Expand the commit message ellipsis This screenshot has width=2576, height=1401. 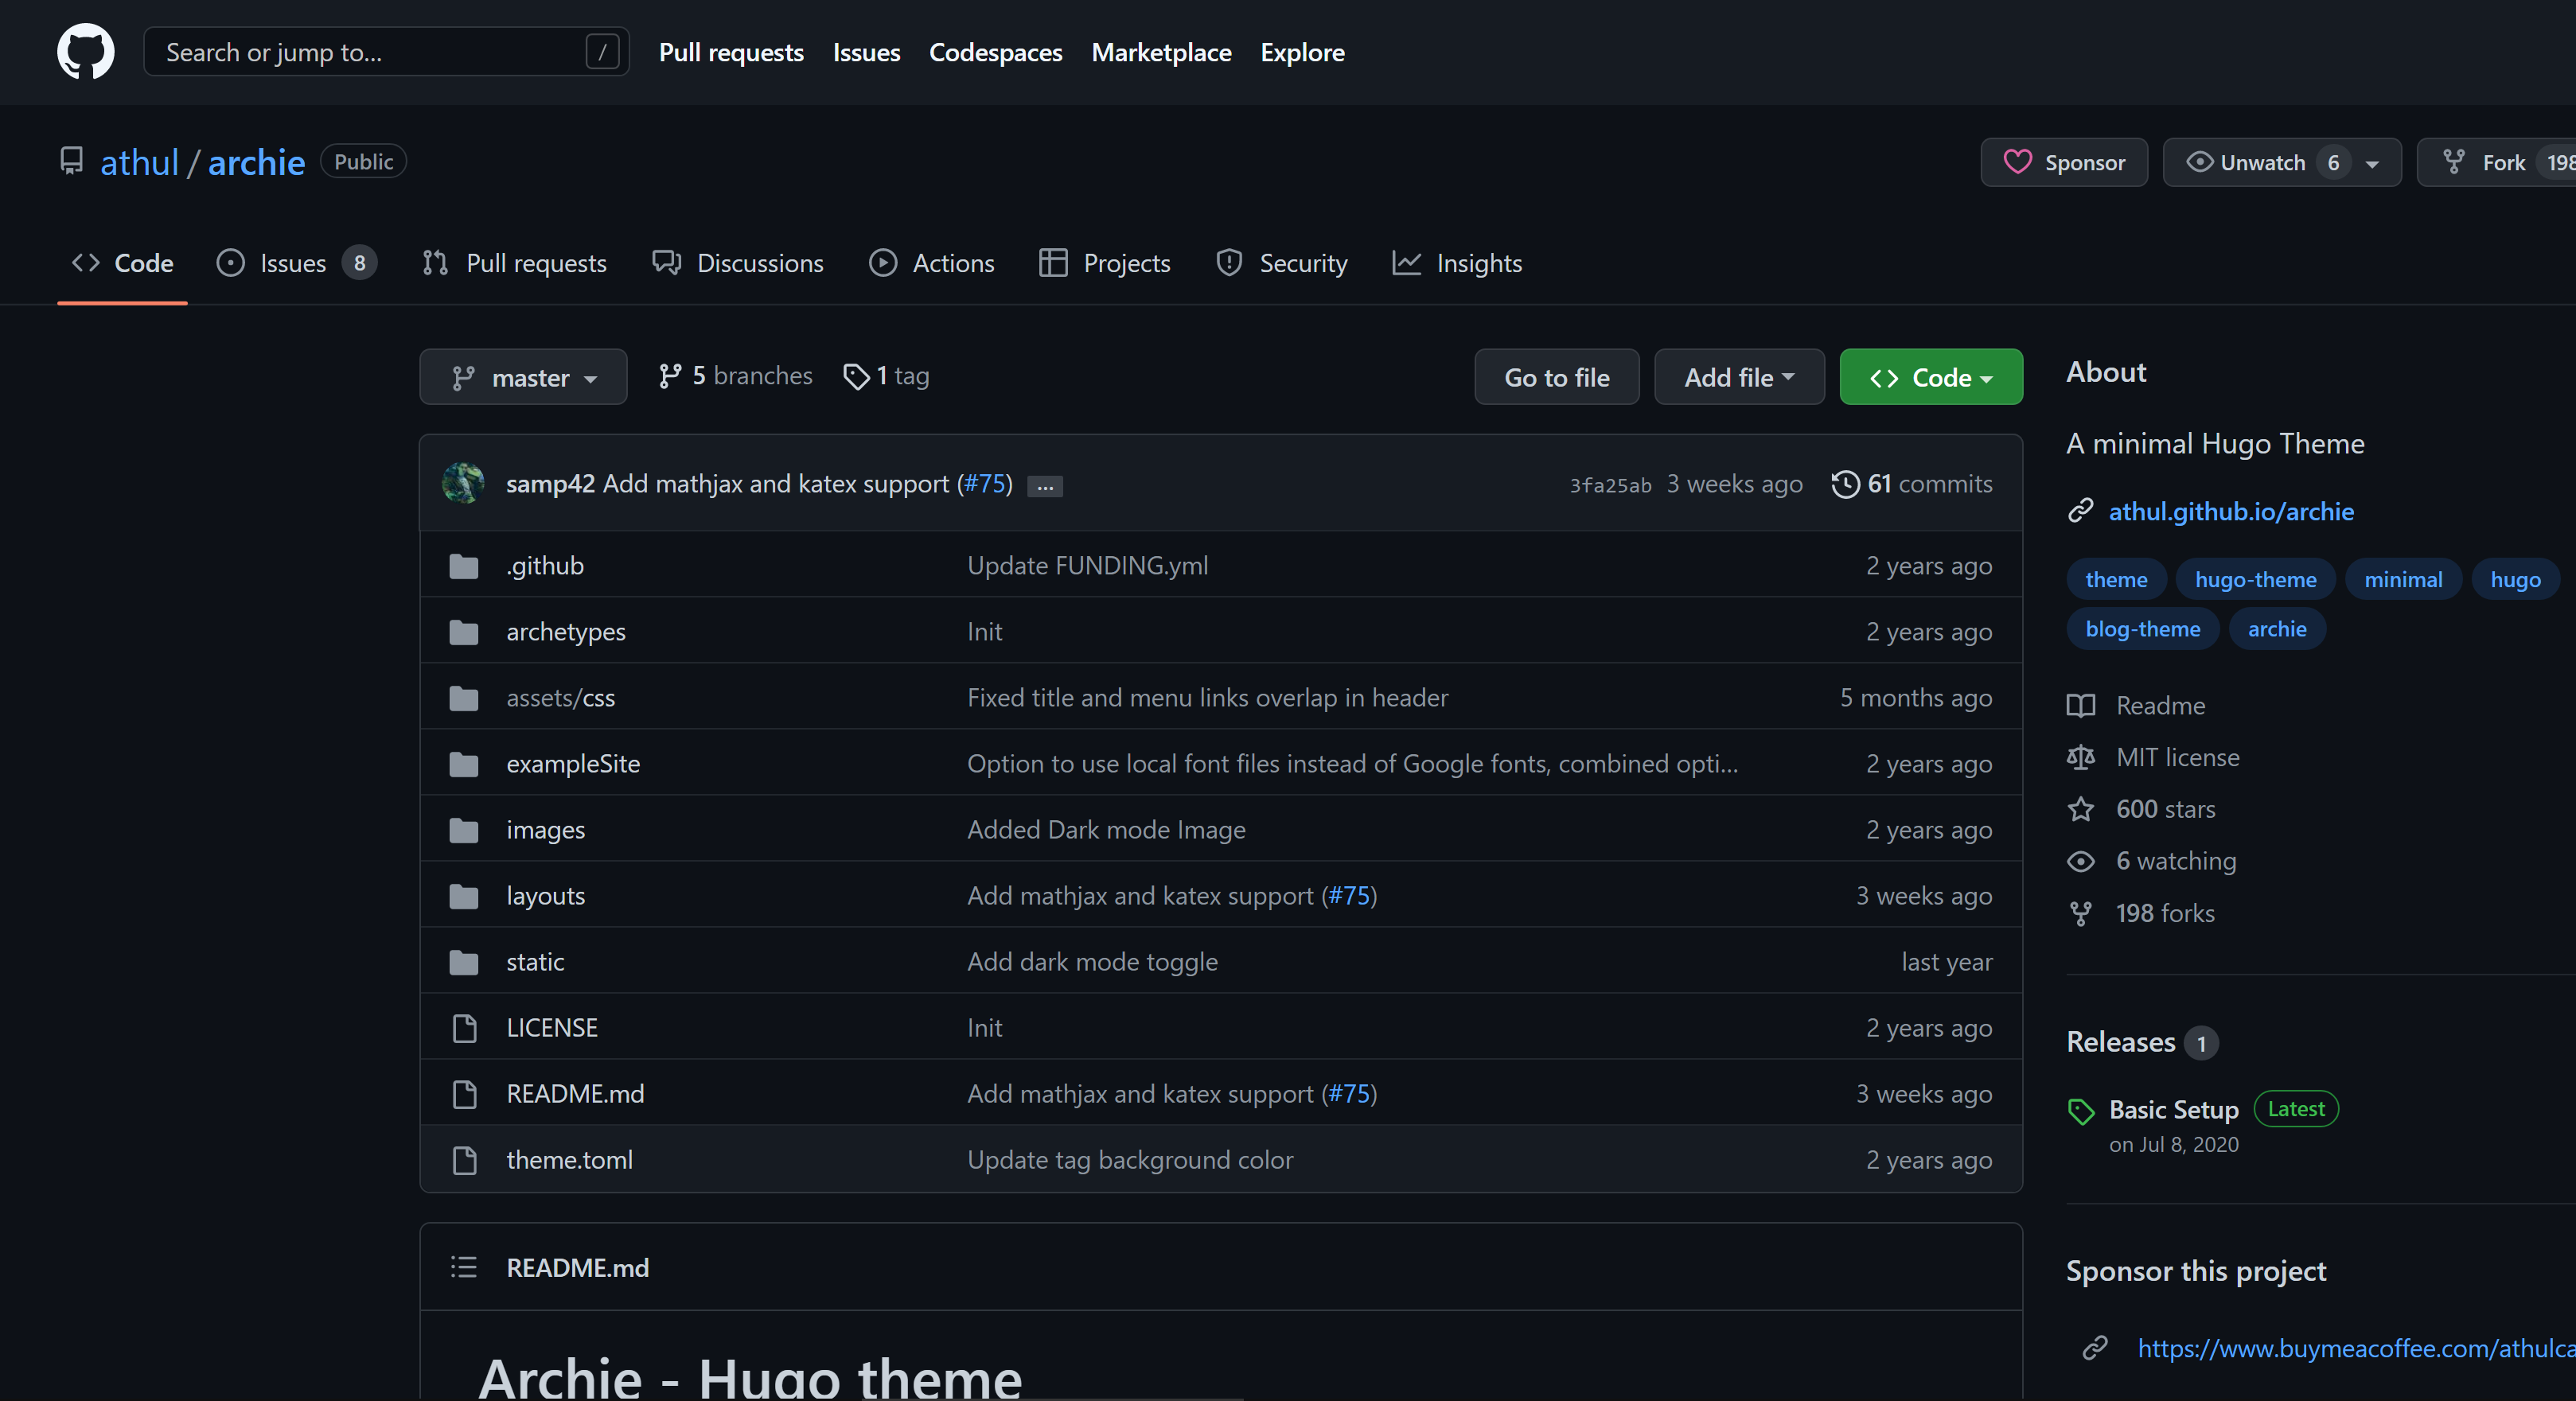pos(1045,486)
